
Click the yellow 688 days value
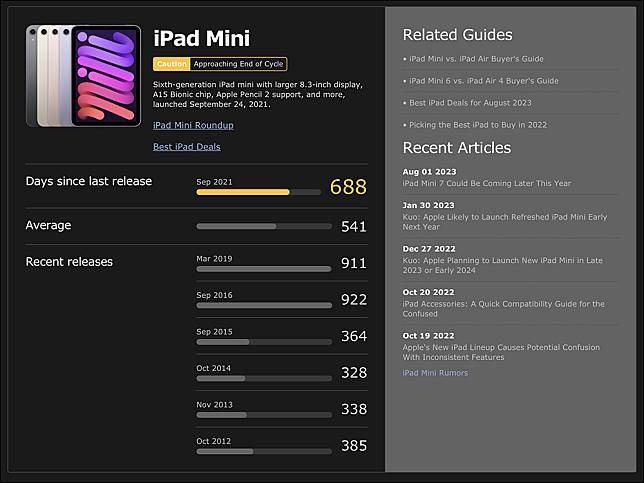(x=348, y=187)
